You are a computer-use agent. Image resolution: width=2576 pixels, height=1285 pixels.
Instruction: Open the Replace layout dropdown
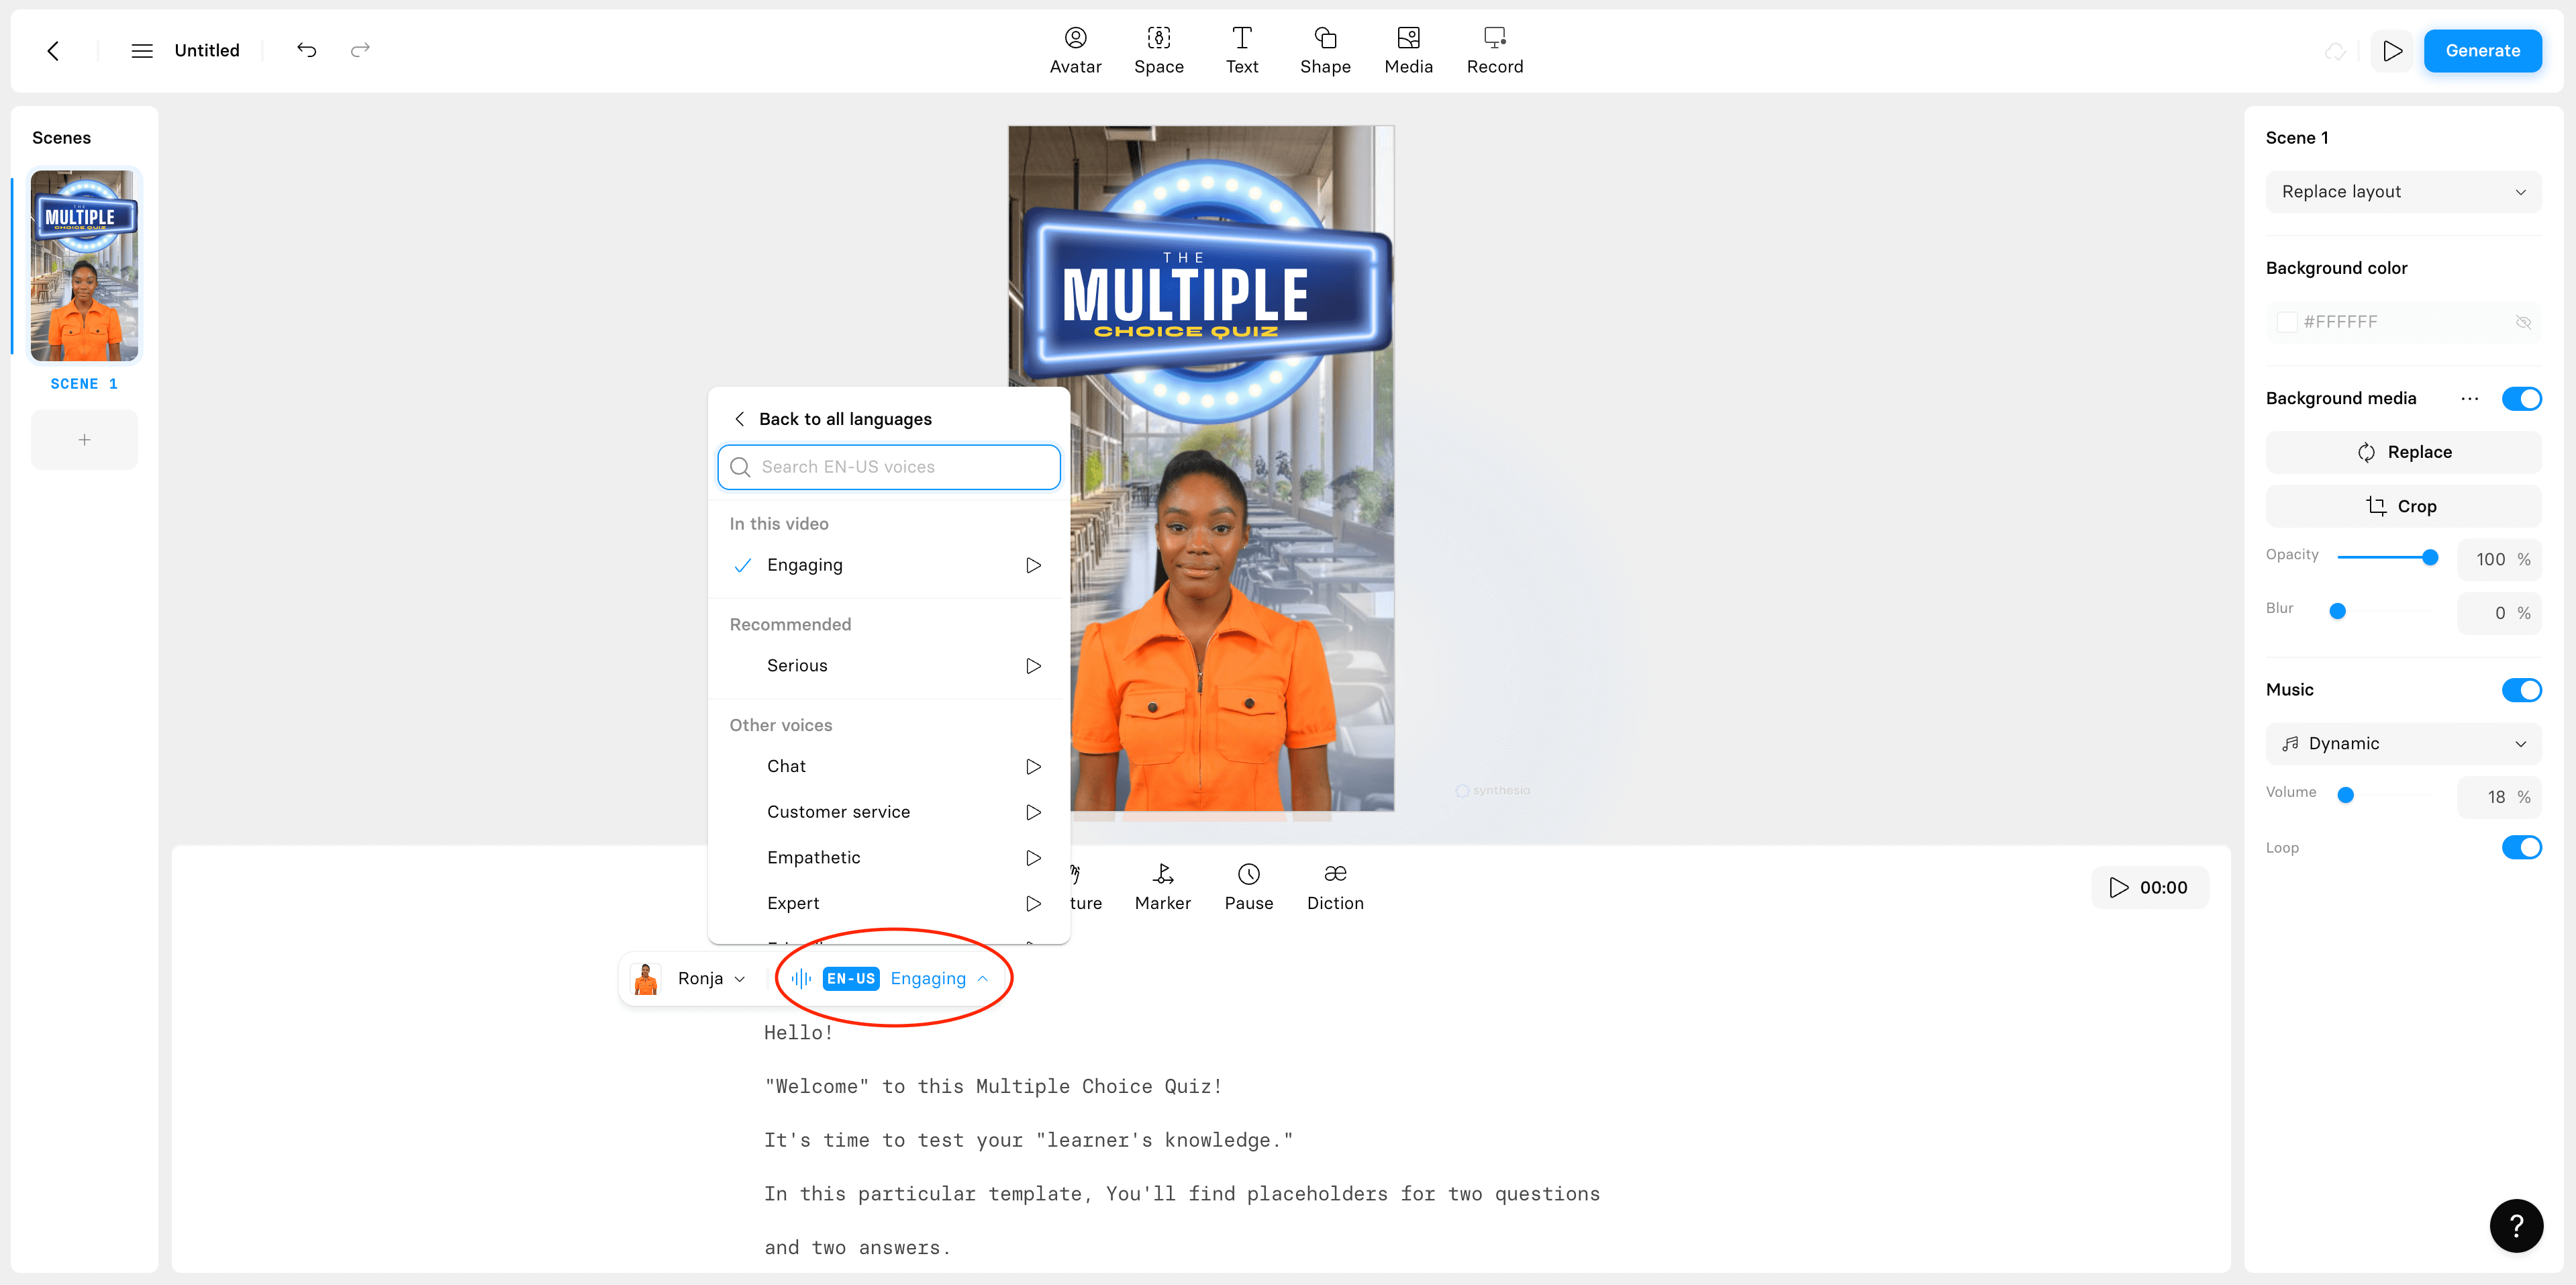[x=2403, y=191]
